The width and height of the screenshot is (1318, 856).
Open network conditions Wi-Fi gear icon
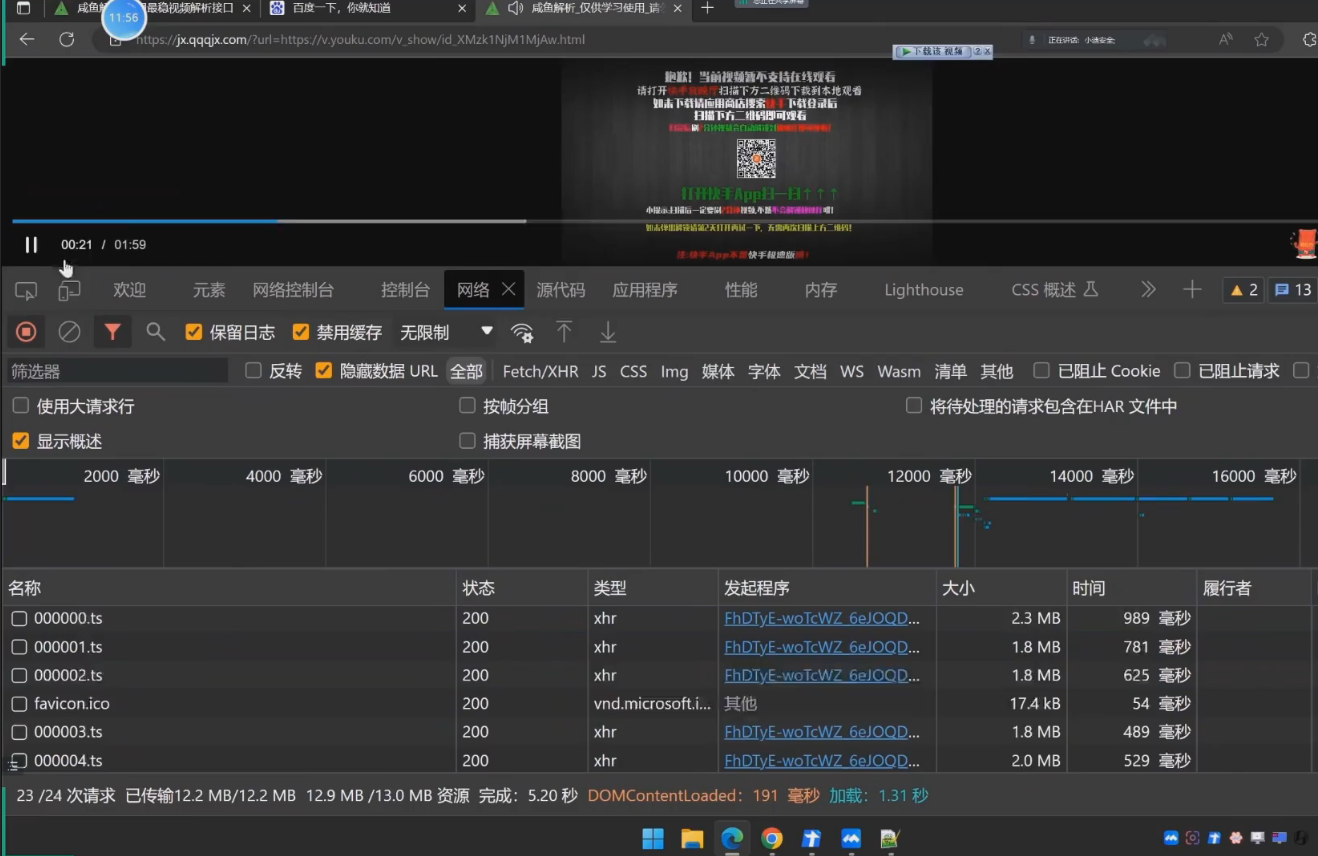coord(522,333)
